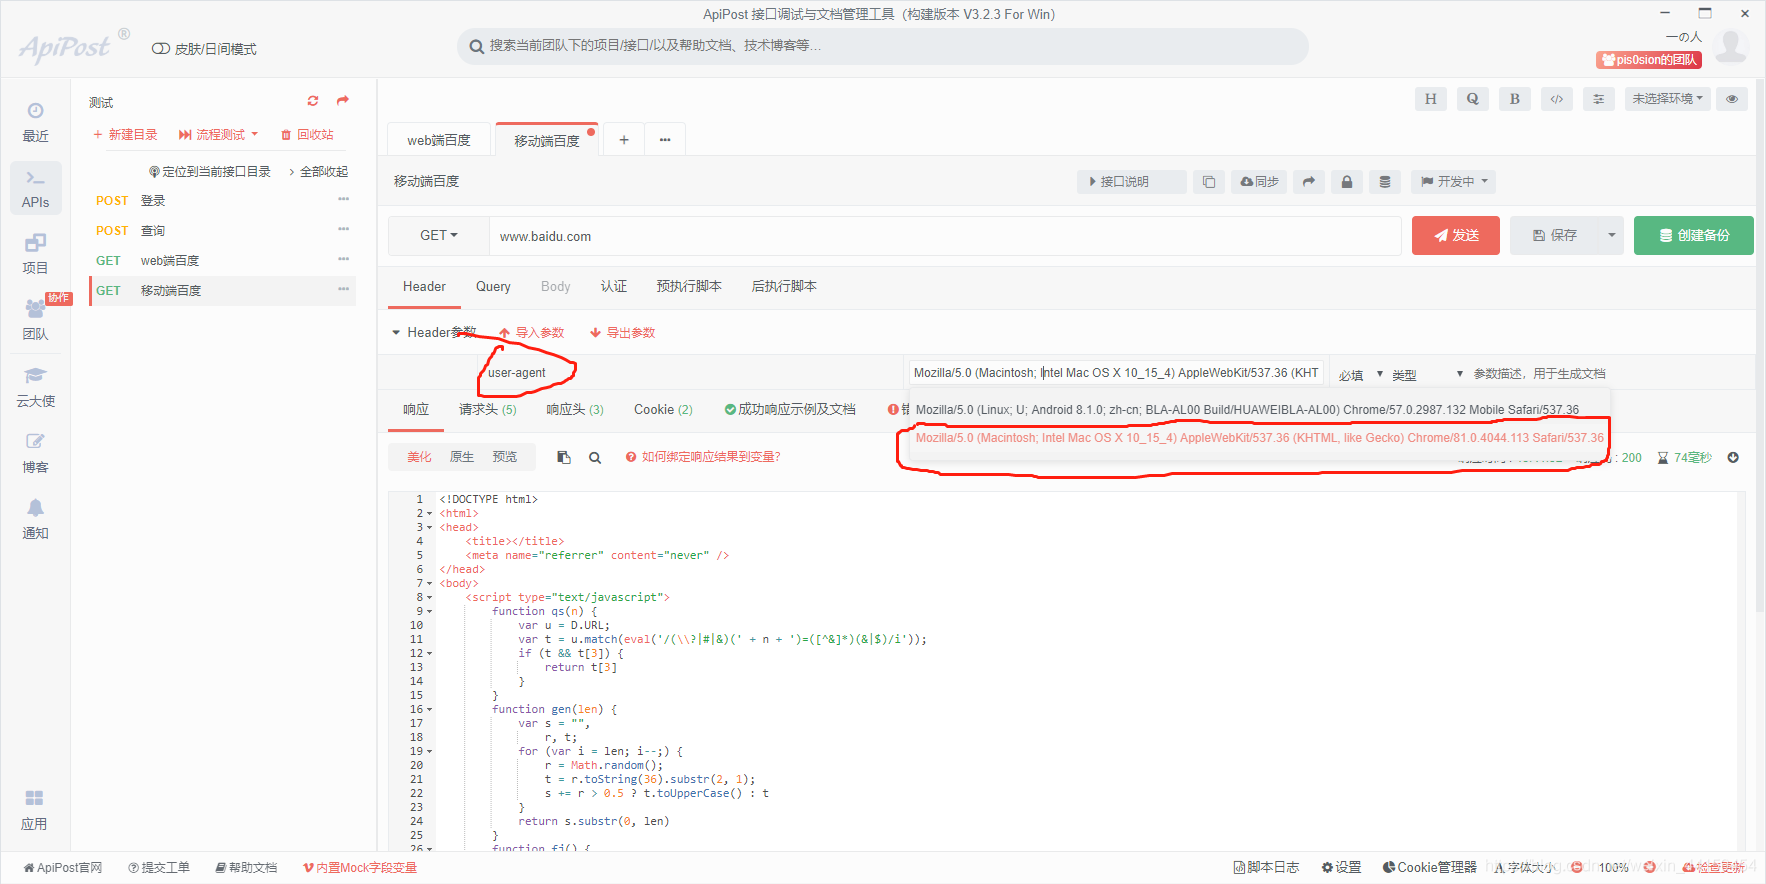
Task: Click the share arrow icon beside 测试
Action: pyautogui.click(x=343, y=100)
